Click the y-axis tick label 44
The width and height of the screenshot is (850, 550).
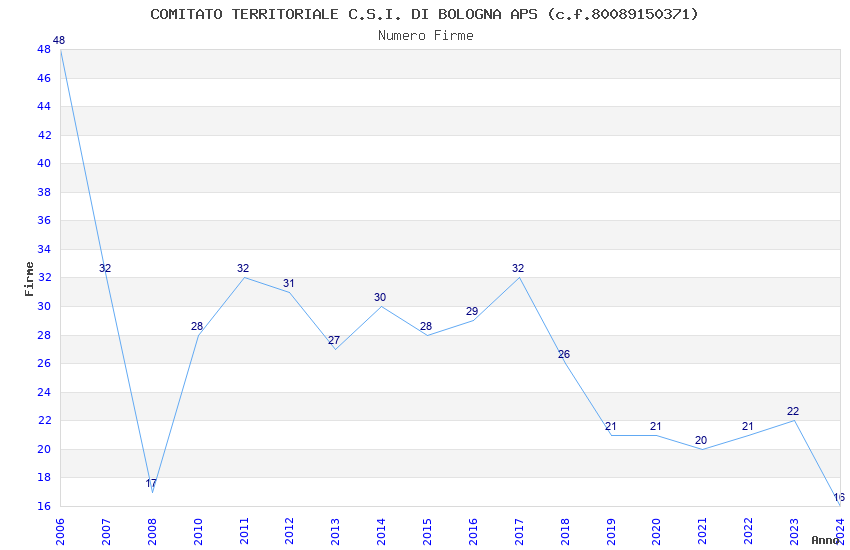44,106
